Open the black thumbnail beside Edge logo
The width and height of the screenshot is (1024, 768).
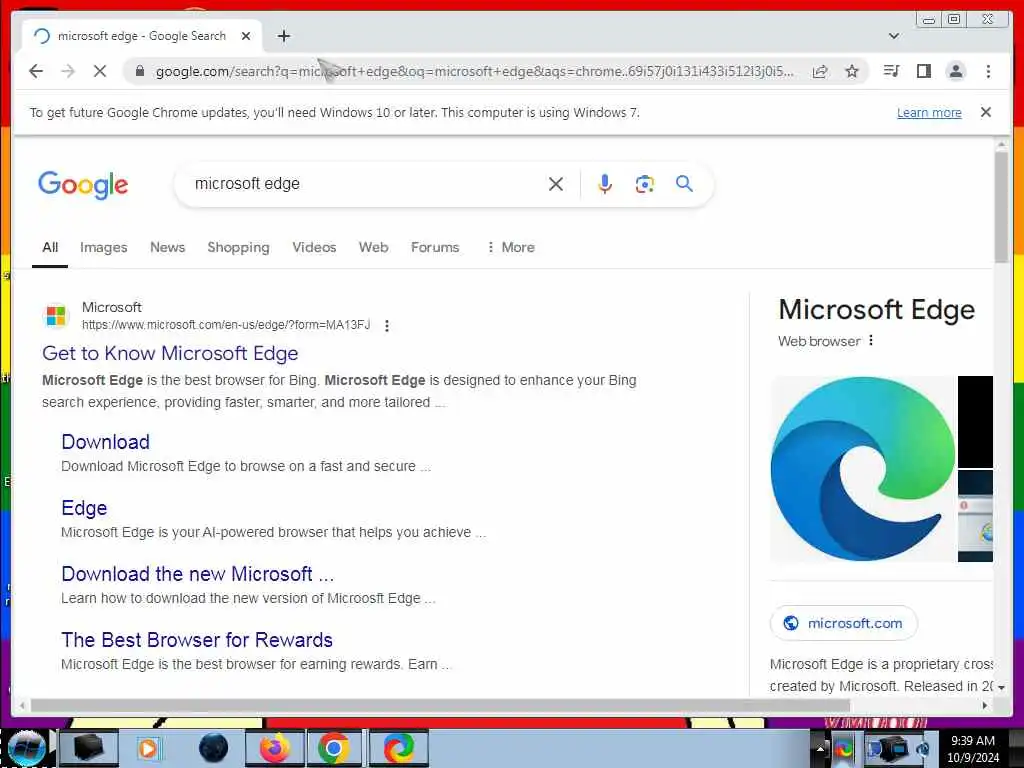975,421
